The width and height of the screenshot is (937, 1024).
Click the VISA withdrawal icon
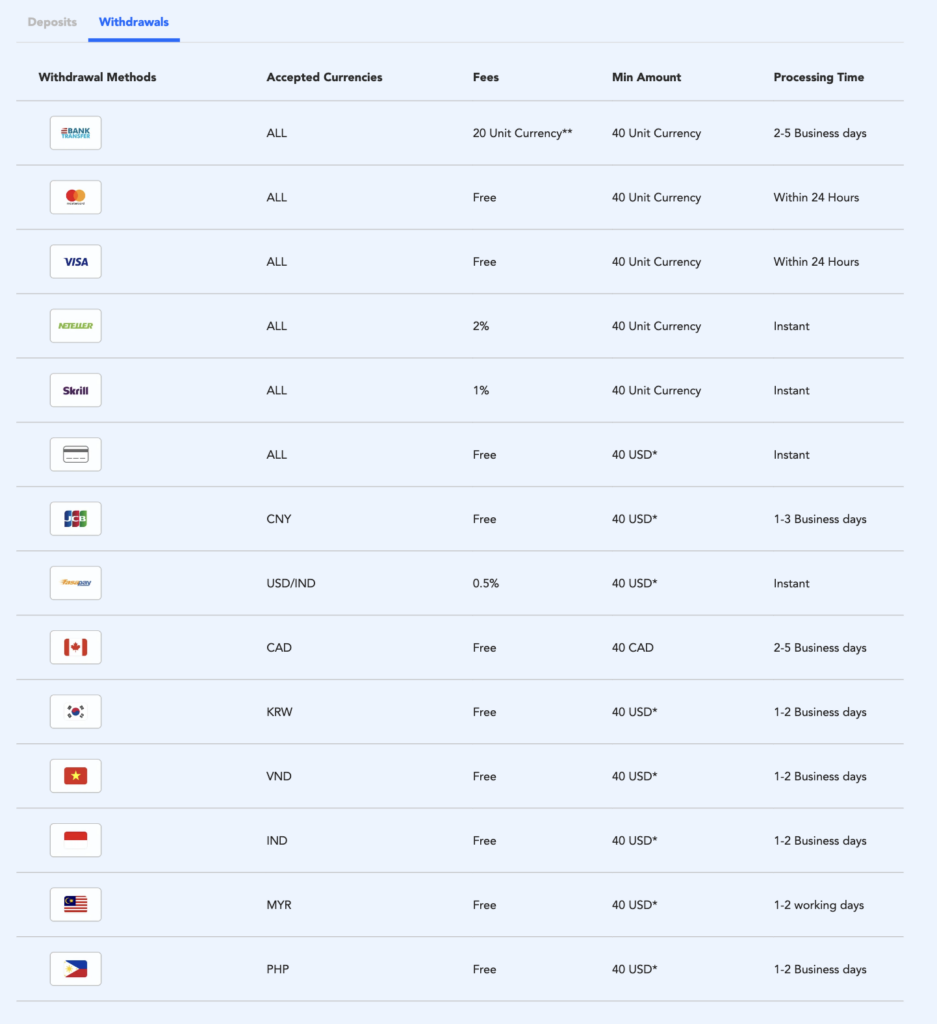(76, 261)
